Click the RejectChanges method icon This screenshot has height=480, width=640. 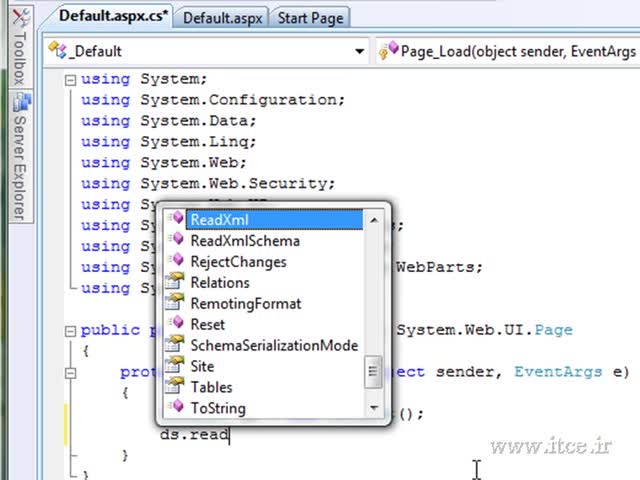(x=176, y=260)
